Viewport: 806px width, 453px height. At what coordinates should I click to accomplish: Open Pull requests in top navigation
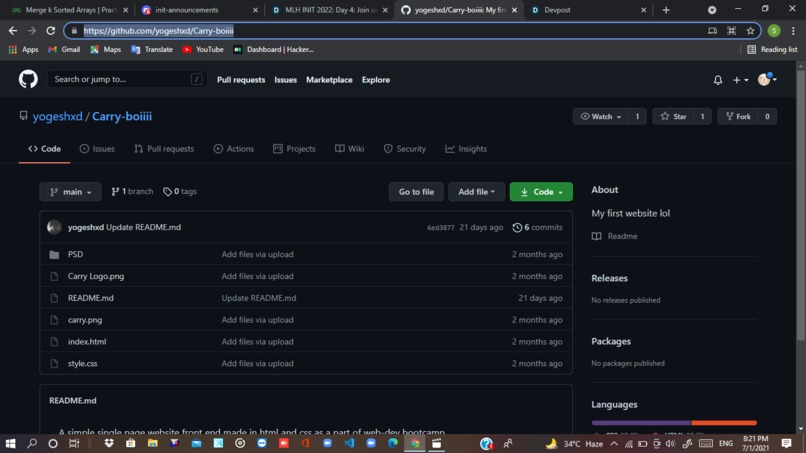pyautogui.click(x=241, y=80)
